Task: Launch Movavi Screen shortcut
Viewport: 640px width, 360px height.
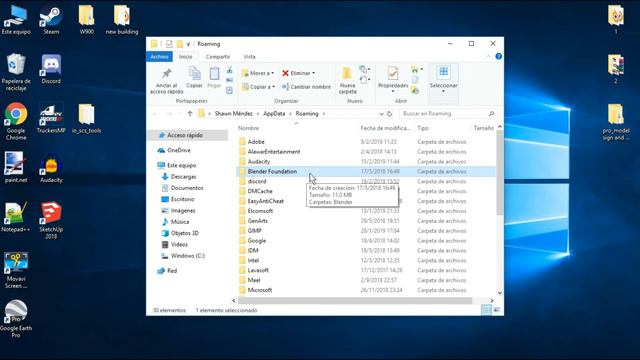Action: point(16,270)
